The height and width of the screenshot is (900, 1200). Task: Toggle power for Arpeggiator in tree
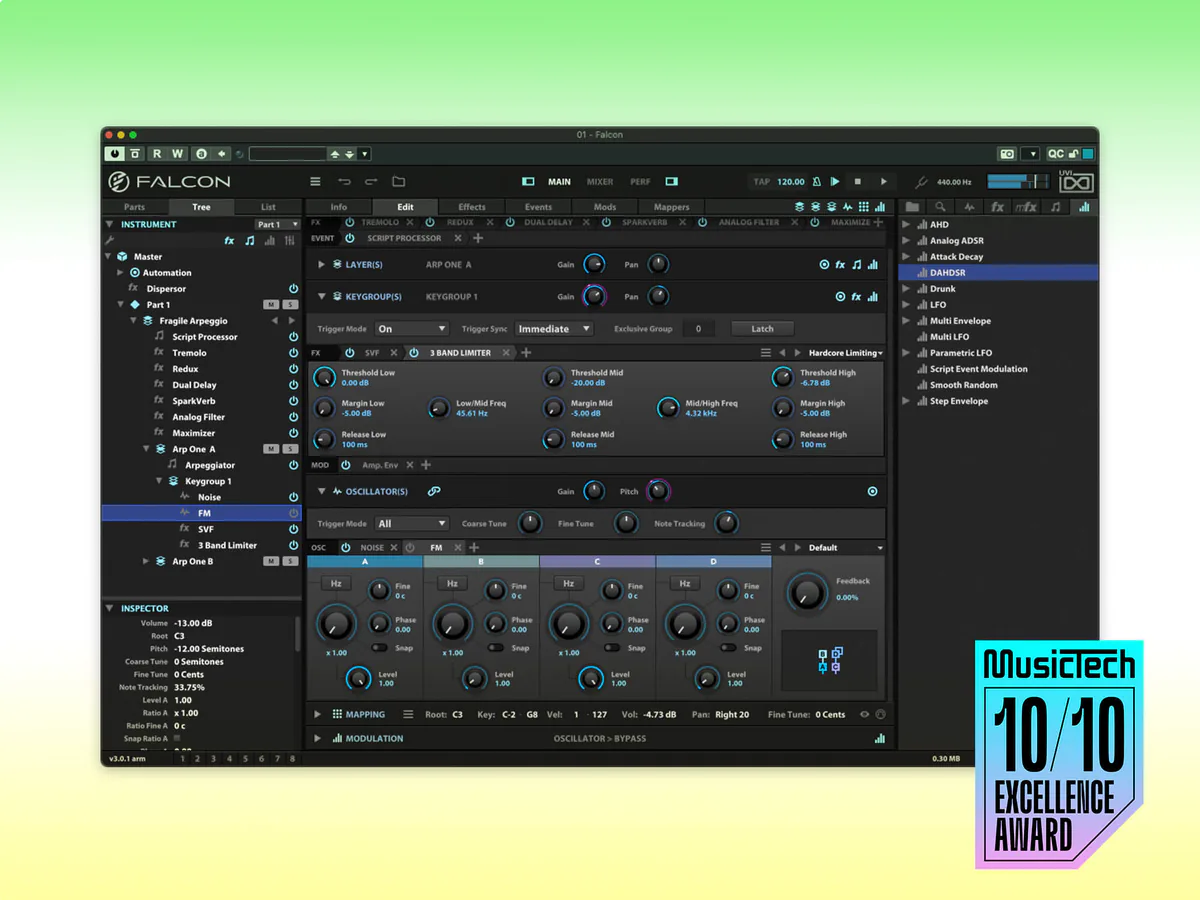[x=294, y=465]
